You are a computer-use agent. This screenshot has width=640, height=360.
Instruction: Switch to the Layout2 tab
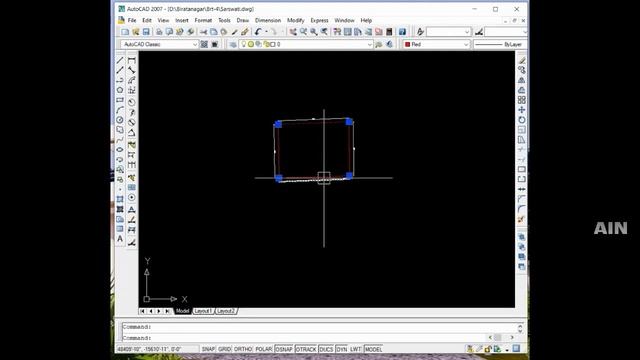[226, 311]
